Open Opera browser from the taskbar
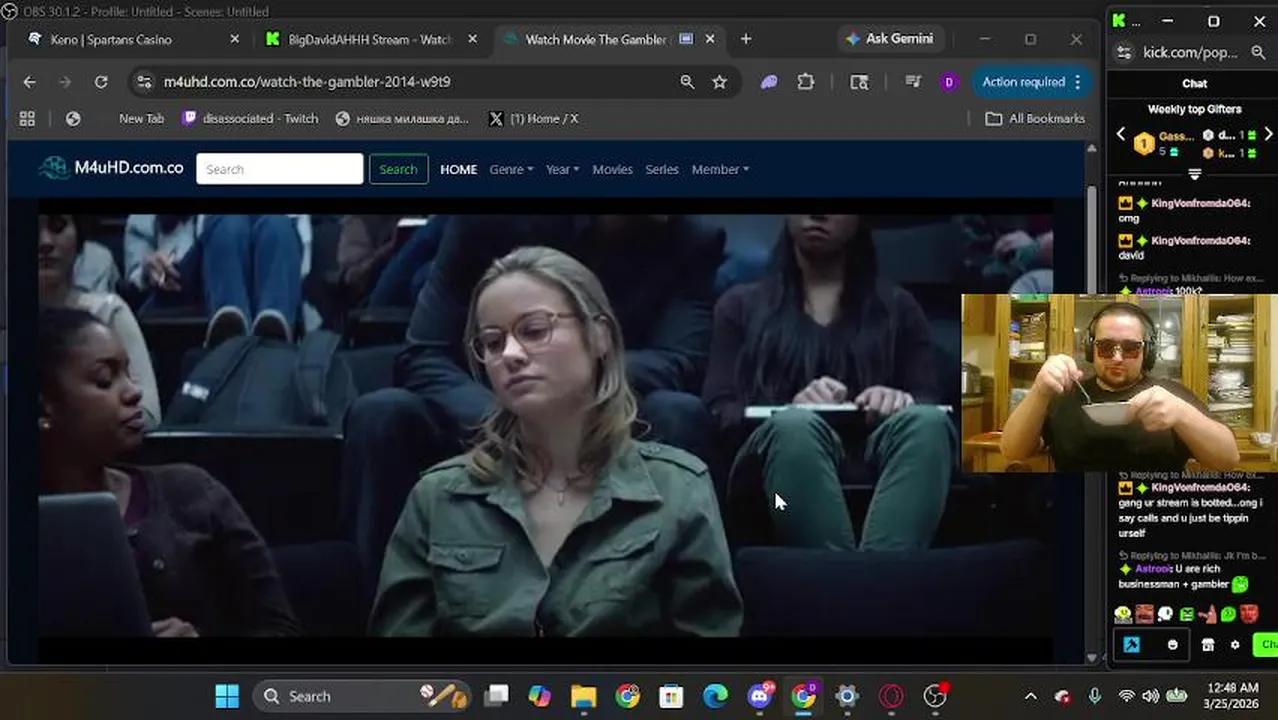The image size is (1278, 720). click(x=891, y=696)
